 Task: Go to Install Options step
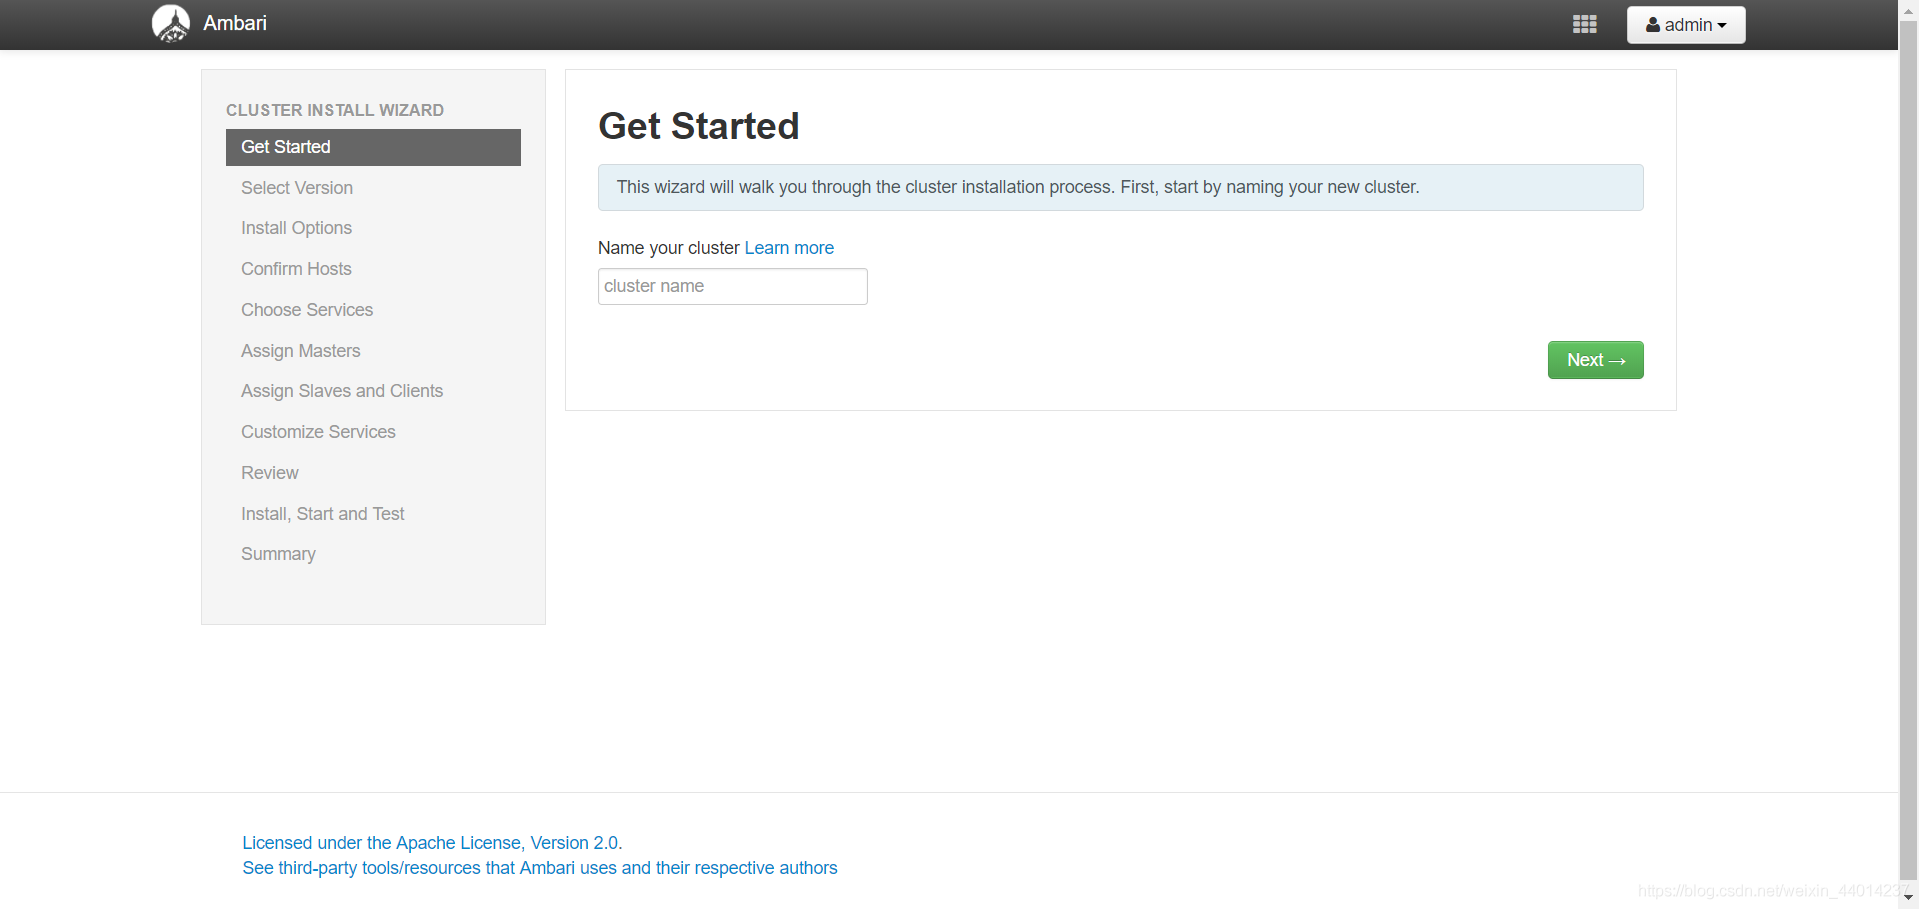296,228
